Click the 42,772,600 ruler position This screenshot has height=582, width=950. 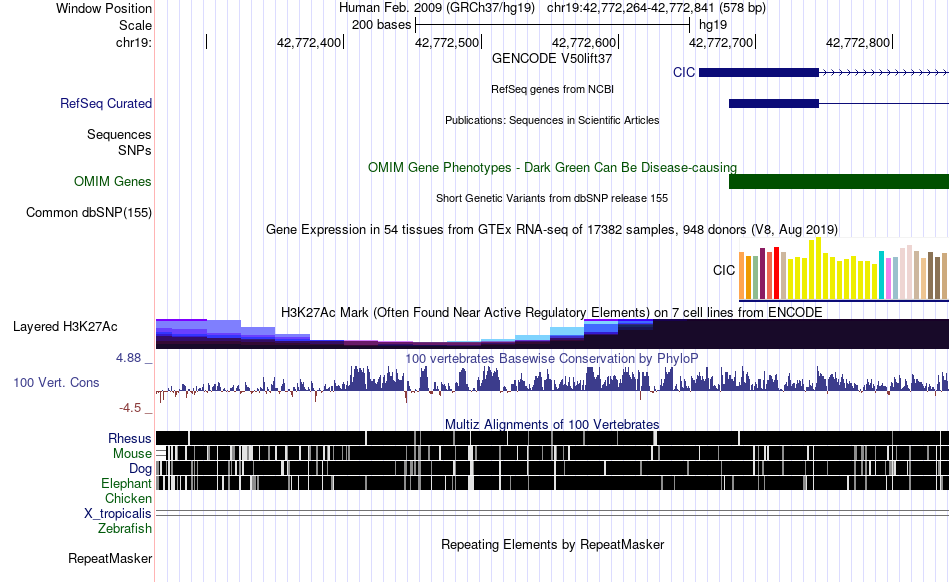[583, 42]
